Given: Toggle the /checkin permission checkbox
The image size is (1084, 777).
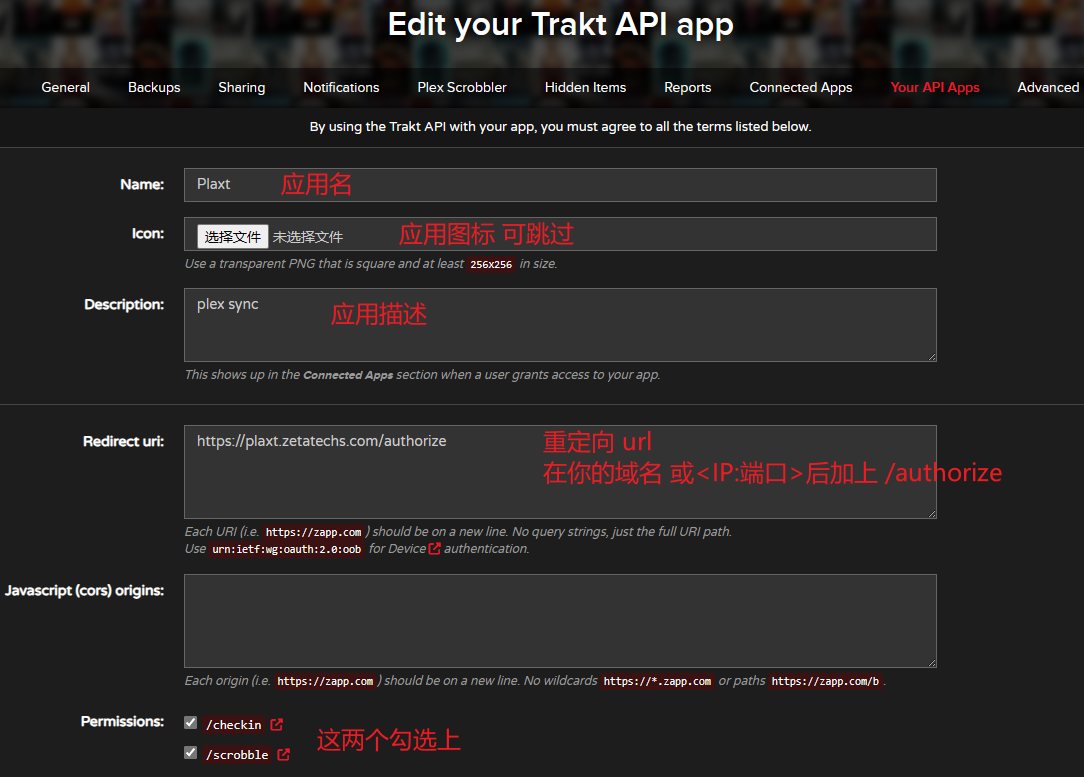Looking at the screenshot, I should [x=191, y=723].
